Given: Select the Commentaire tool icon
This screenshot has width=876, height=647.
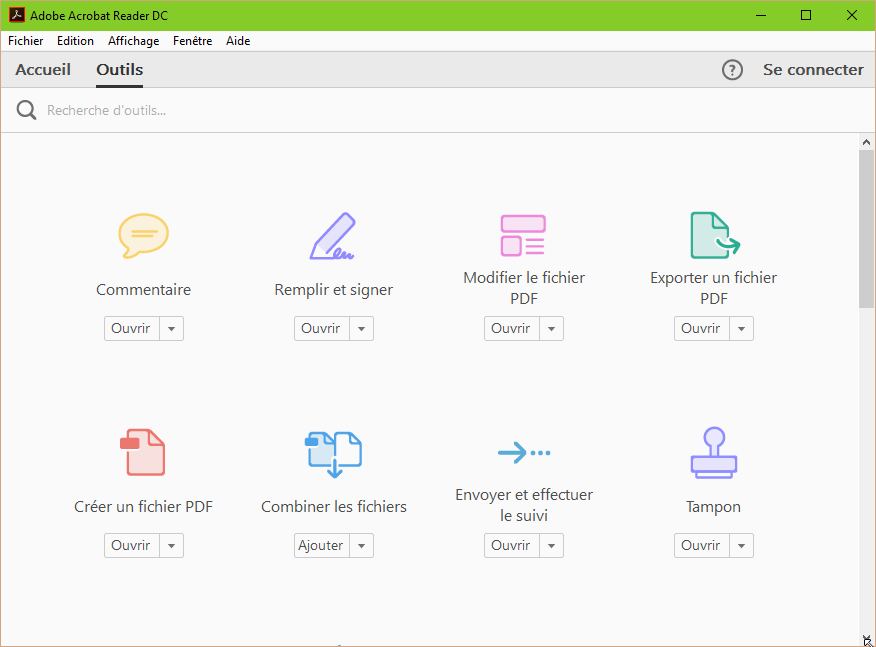Looking at the screenshot, I should pos(143,236).
